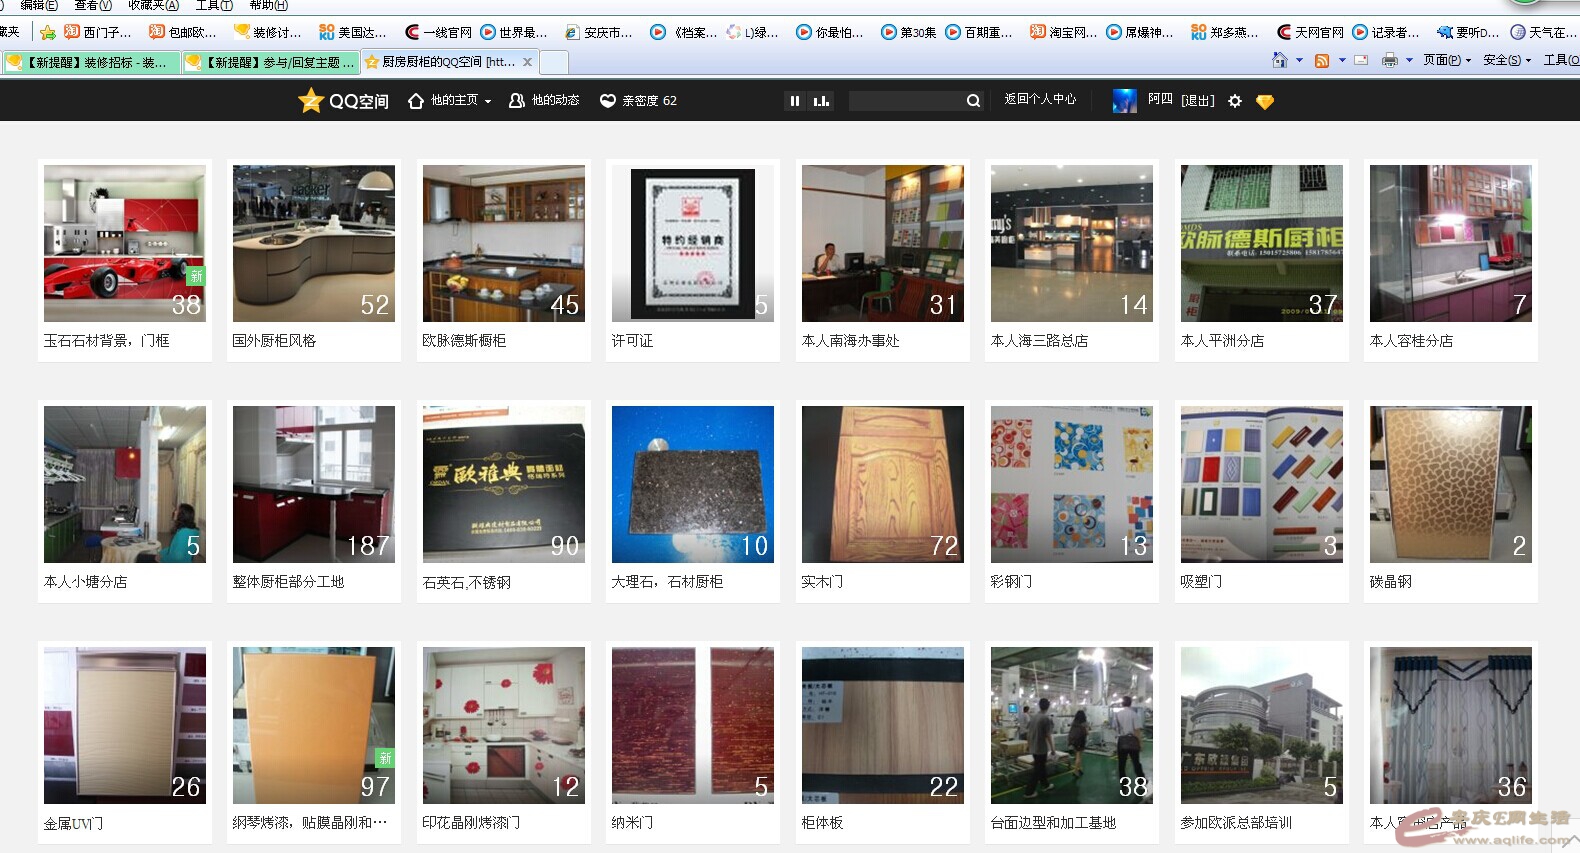
Task: Click the IE home page icon
Action: pos(1279,61)
